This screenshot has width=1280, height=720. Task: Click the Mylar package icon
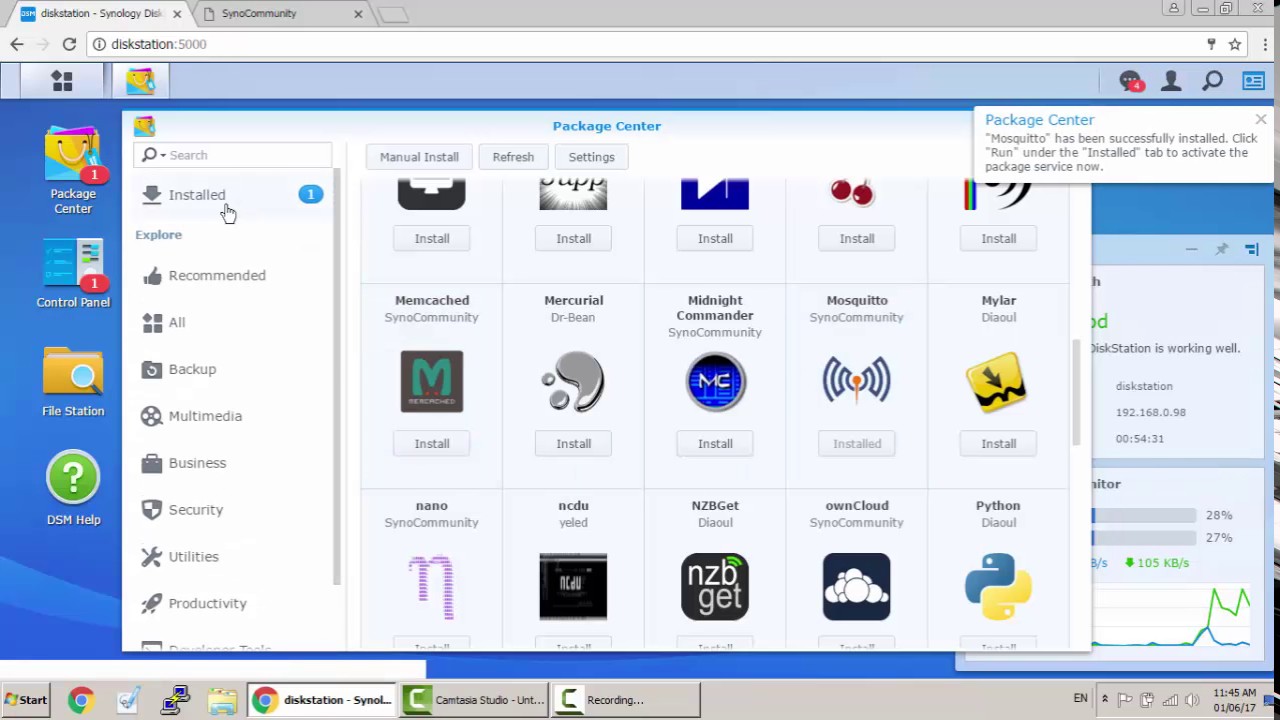coord(998,381)
